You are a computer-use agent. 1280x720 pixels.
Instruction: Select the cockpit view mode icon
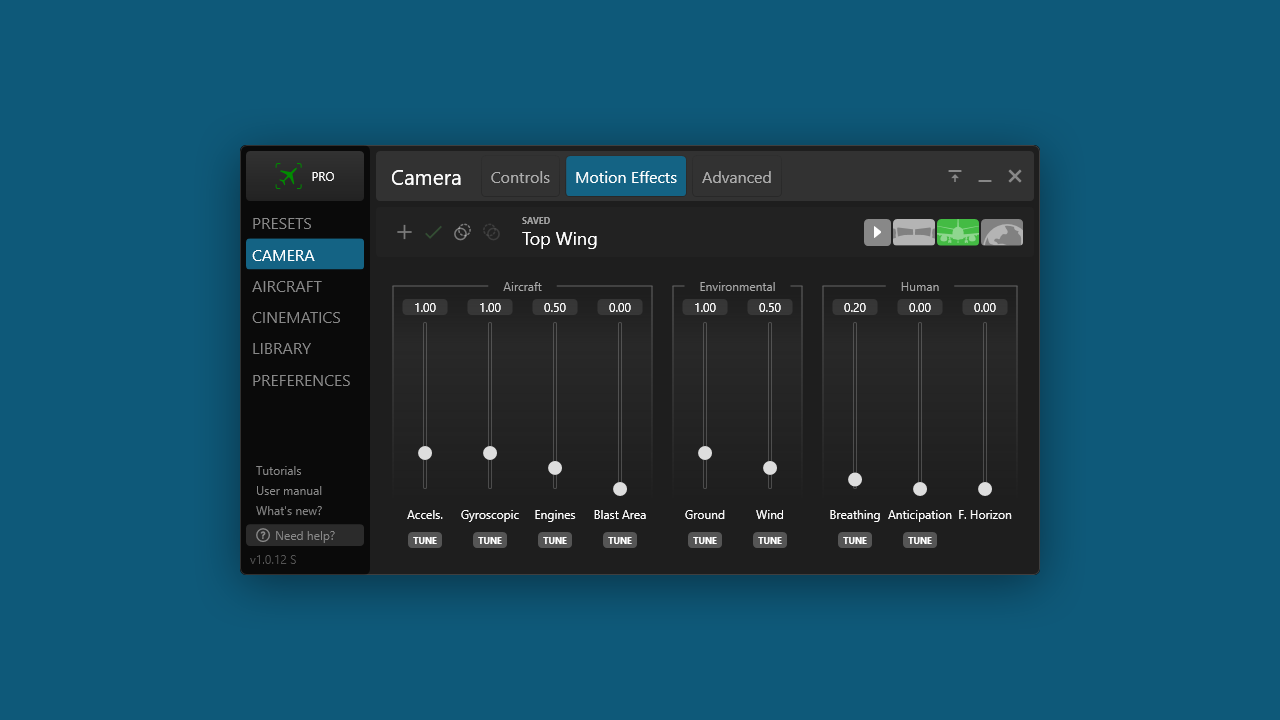point(914,232)
